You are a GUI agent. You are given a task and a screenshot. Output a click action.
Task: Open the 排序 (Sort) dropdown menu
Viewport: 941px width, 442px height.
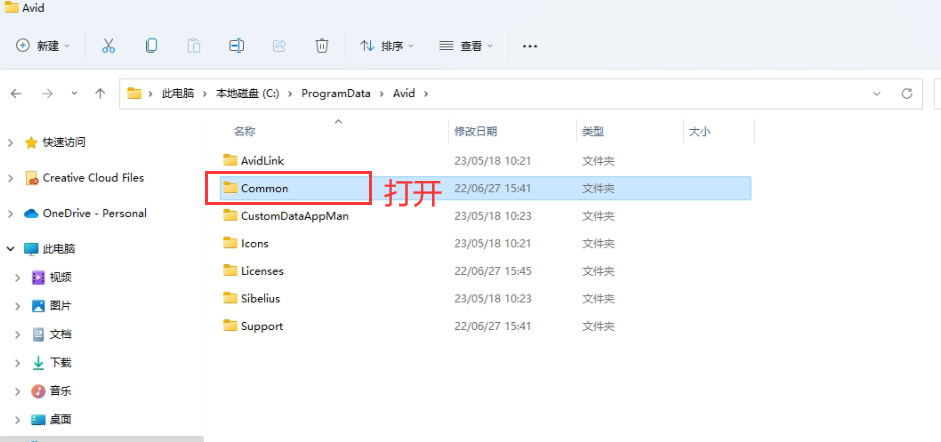click(386, 46)
